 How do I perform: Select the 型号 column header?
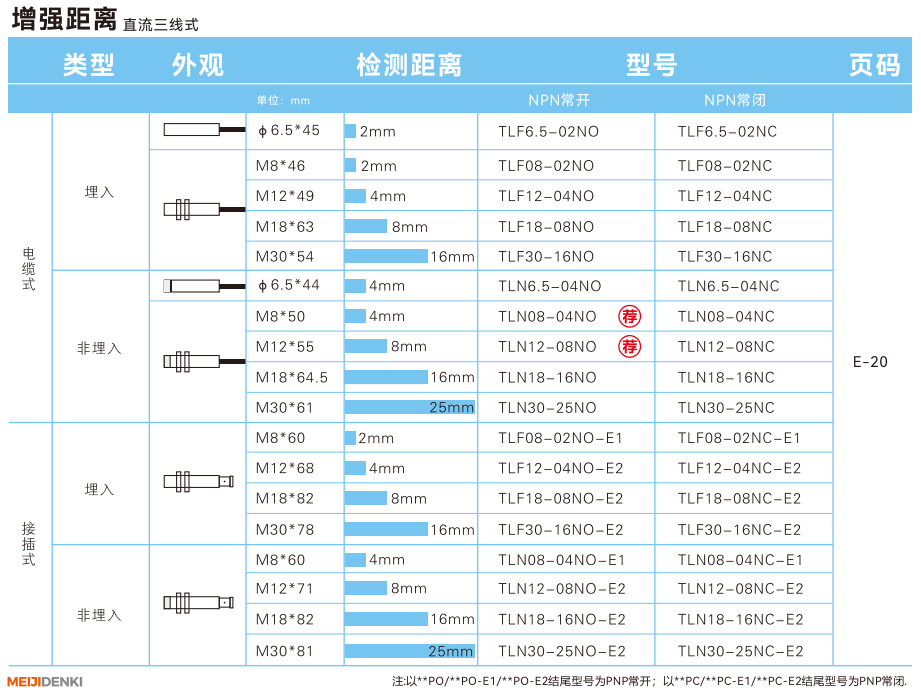[x=651, y=65]
